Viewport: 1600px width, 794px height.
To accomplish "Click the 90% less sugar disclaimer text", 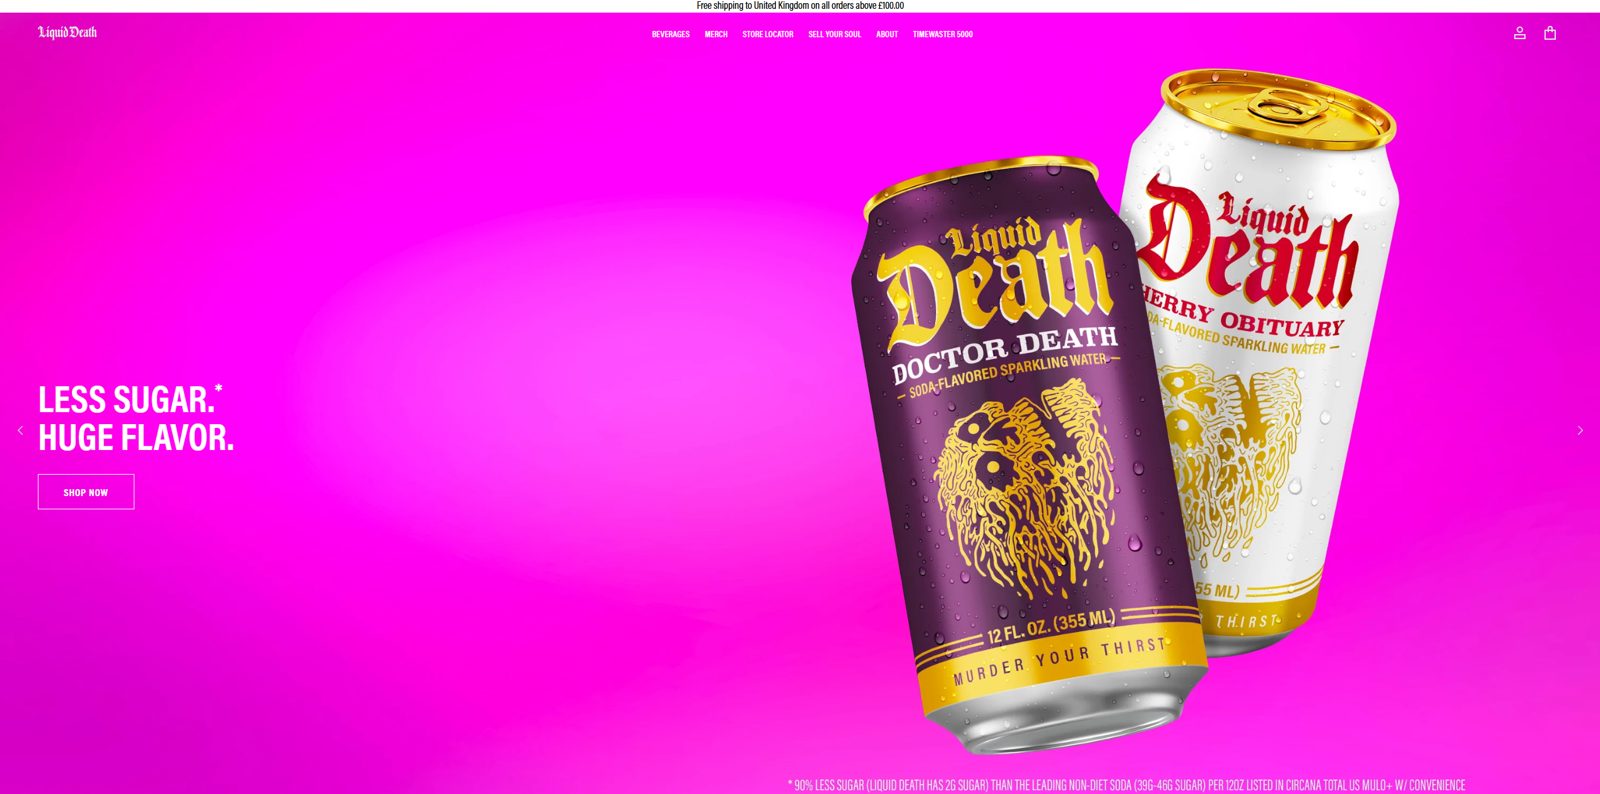I will pyautogui.click(x=1126, y=785).
